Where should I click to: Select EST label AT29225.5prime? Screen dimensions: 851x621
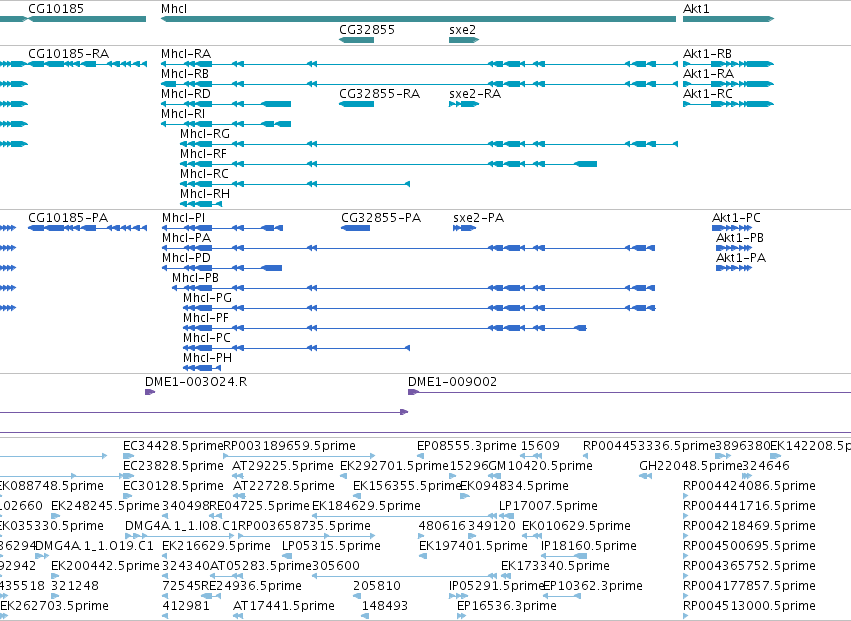283,466
